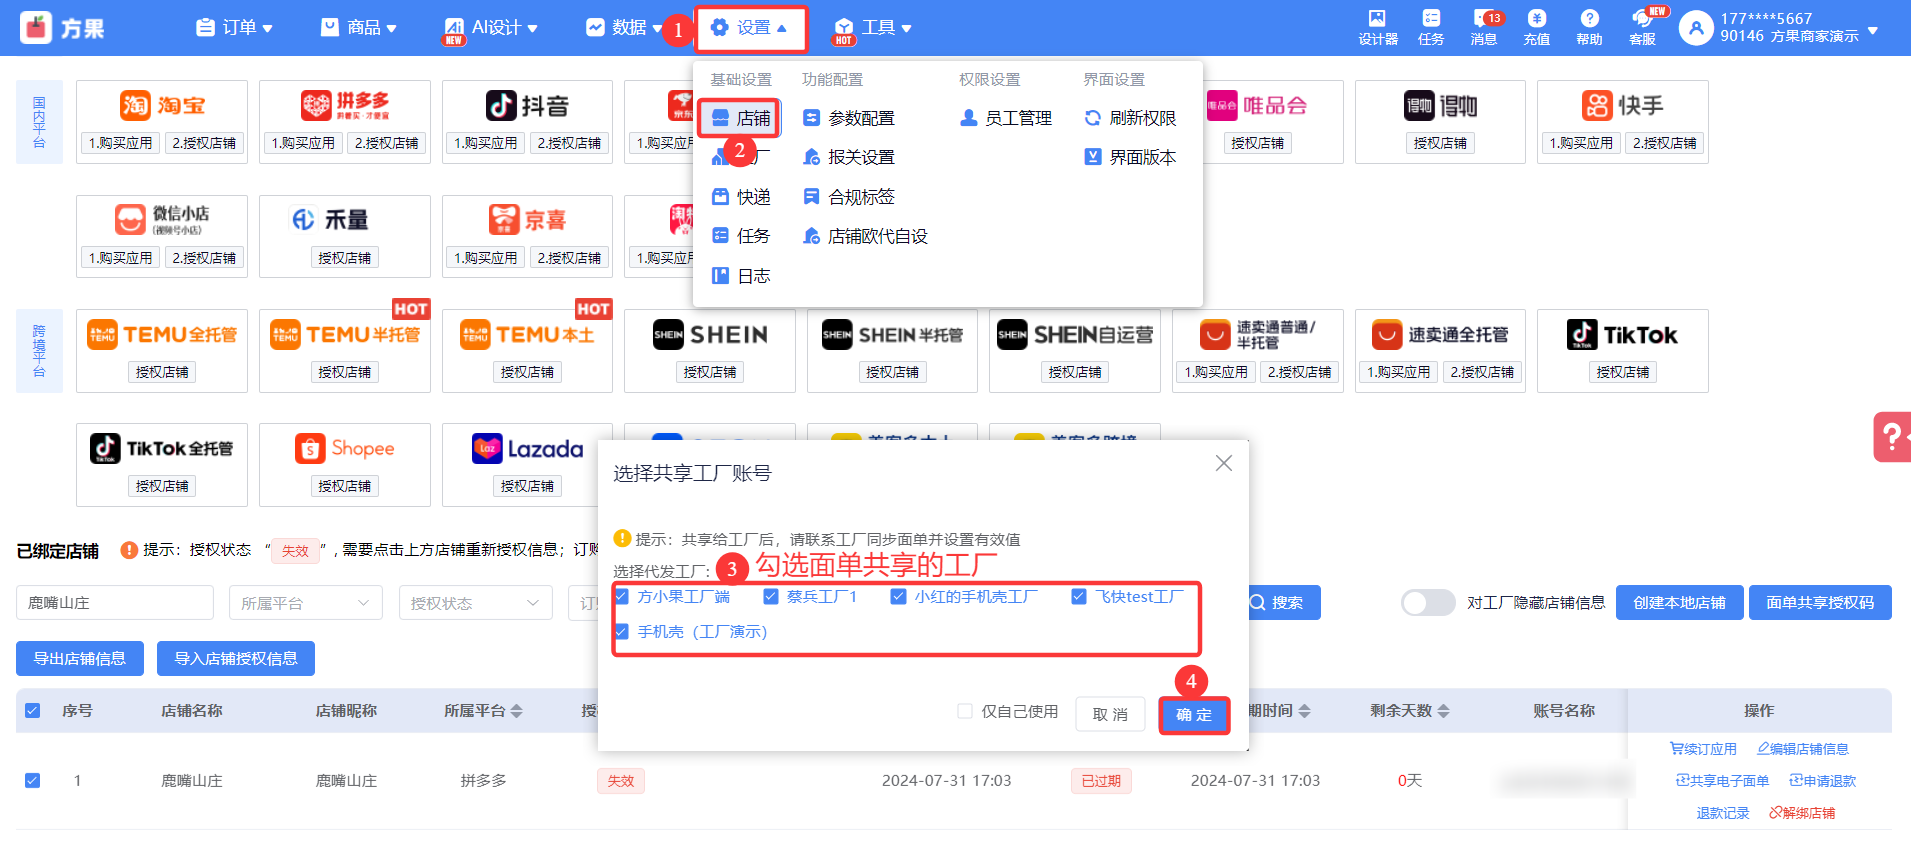Image resolution: width=1911 pixels, height=861 pixels.
Task: Click the user avatar icon
Action: coord(1696,28)
